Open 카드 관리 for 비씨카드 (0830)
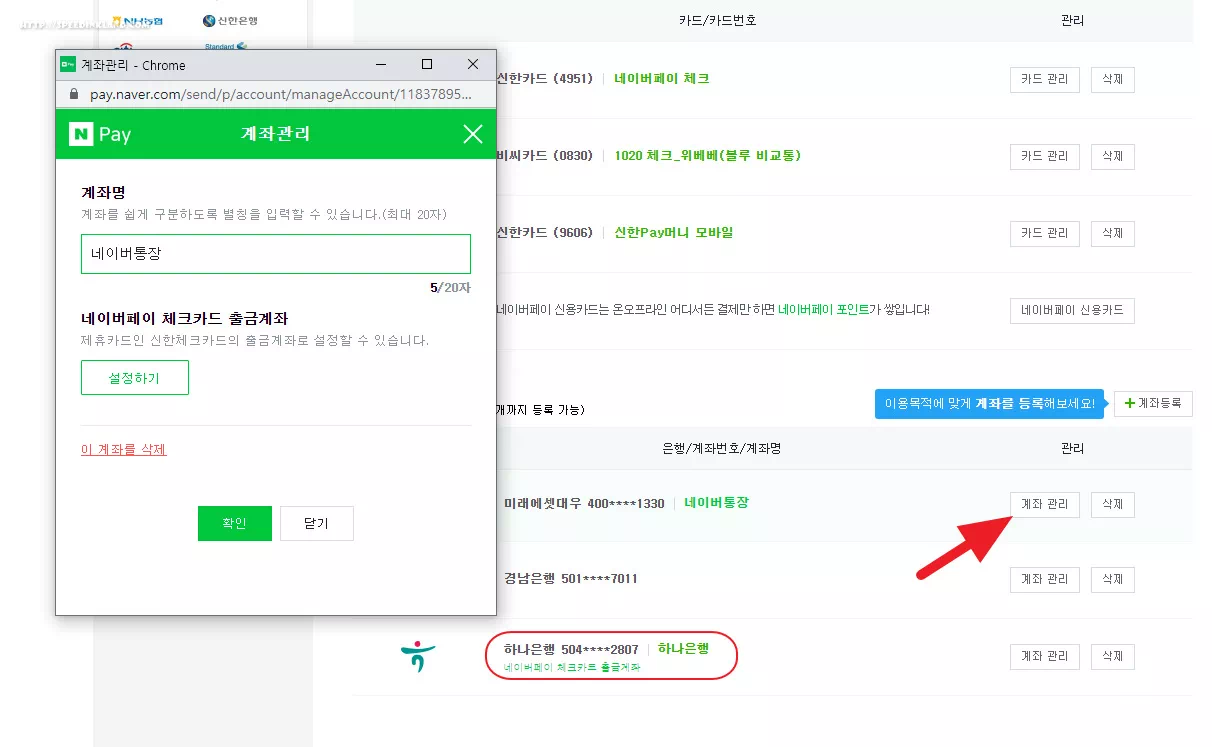 [1044, 156]
